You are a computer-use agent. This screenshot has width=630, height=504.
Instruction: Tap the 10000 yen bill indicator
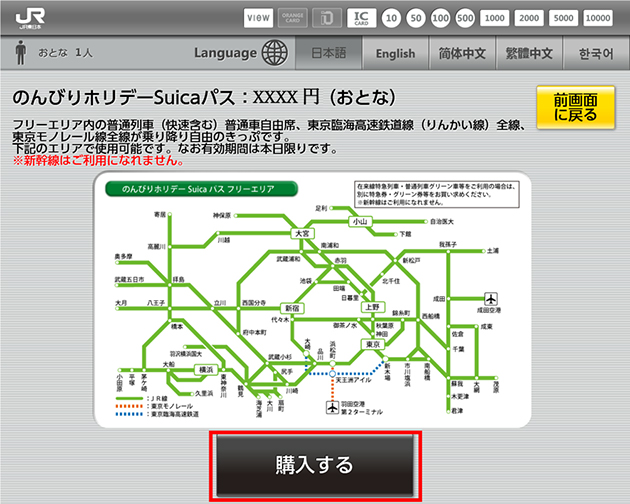click(598, 18)
